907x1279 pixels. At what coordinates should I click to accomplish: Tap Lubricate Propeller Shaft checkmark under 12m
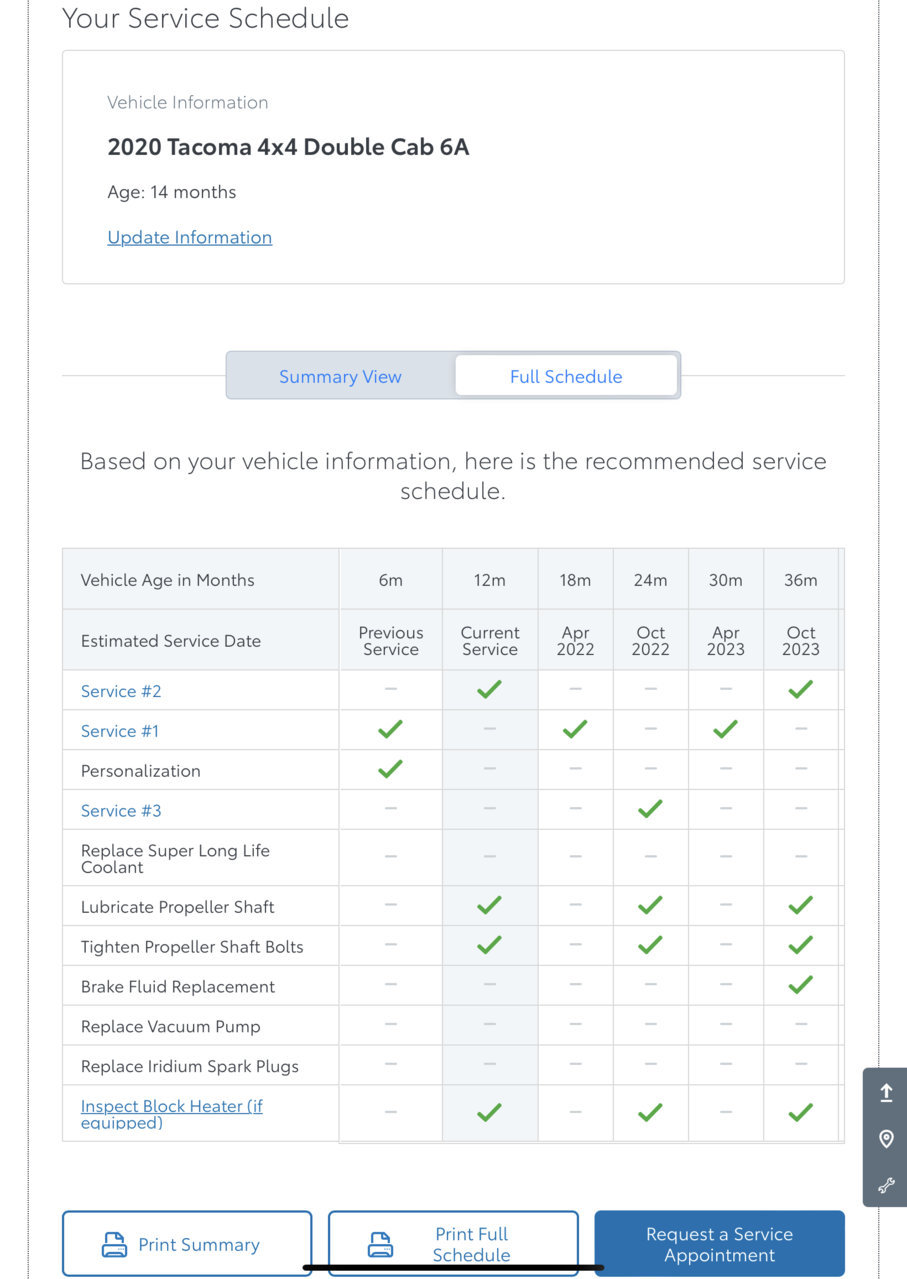489,905
